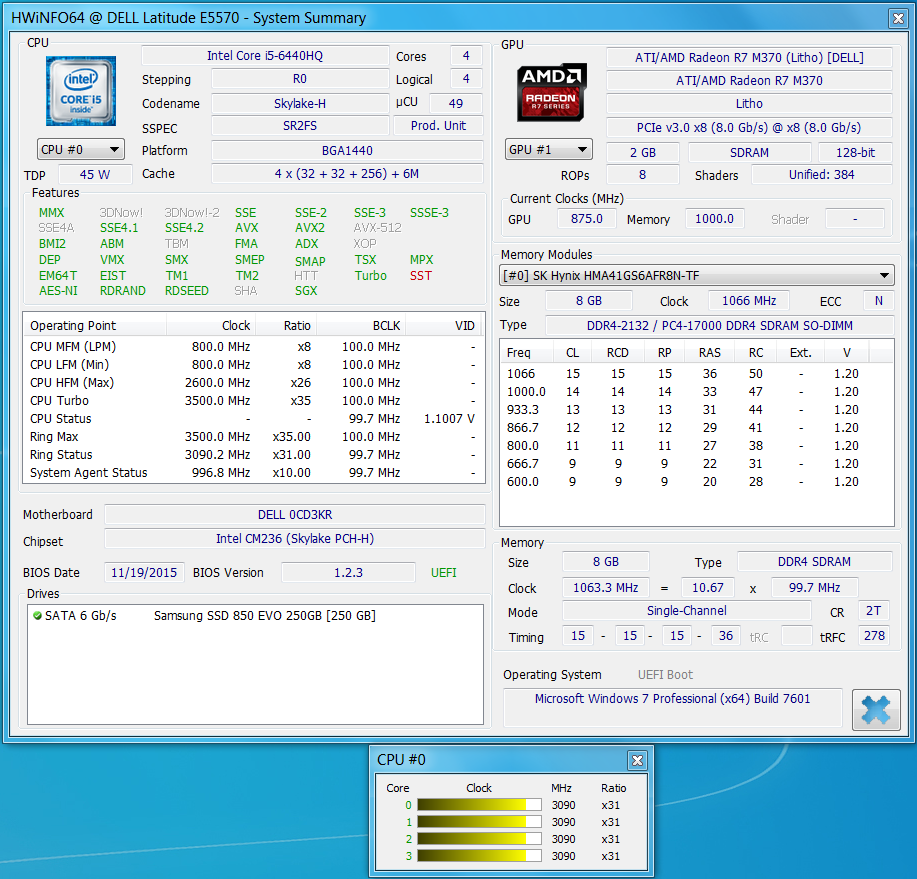Click the tRFC value 278
The width and height of the screenshot is (917, 879).
(x=874, y=636)
